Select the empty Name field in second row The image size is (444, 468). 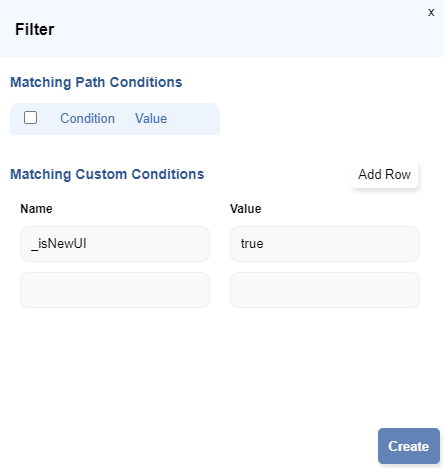tap(115, 290)
